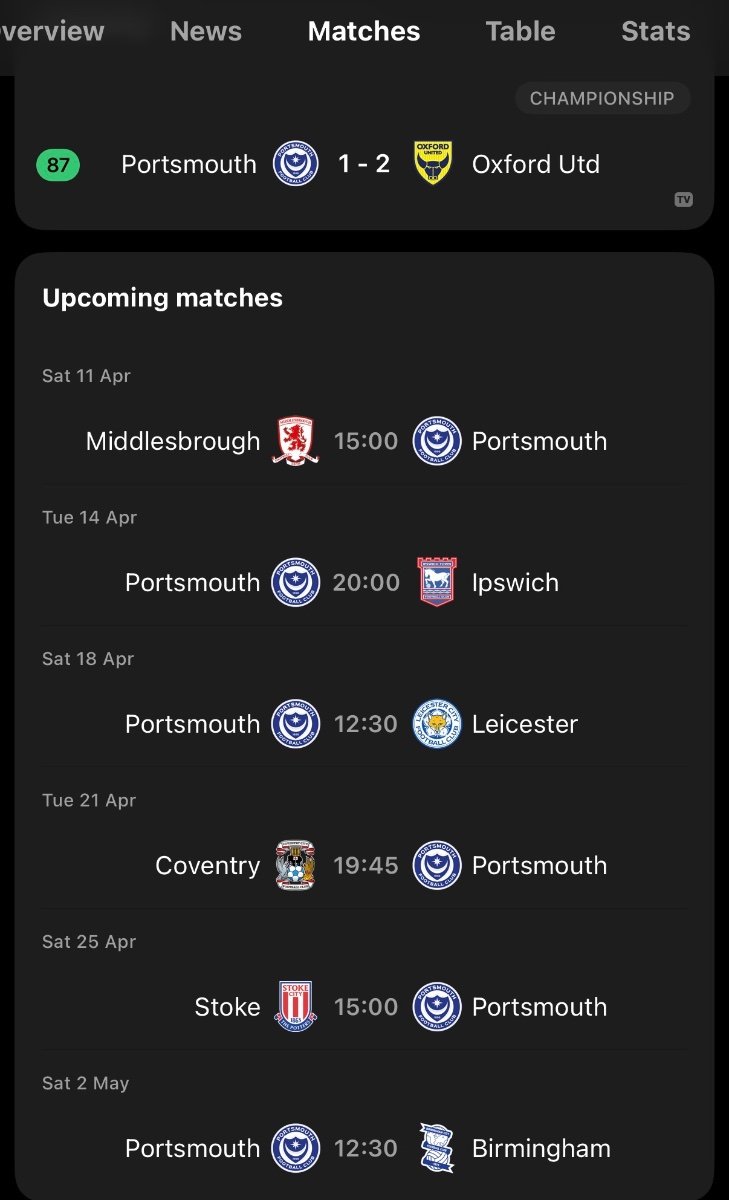This screenshot has height=1200, width=729.
Task: Switch to the Table tab
Action: click(x=520, y=32)
